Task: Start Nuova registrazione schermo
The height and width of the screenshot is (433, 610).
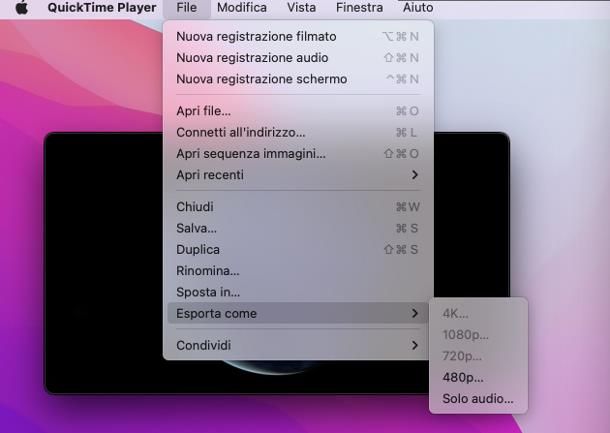Action: point(298,79)
